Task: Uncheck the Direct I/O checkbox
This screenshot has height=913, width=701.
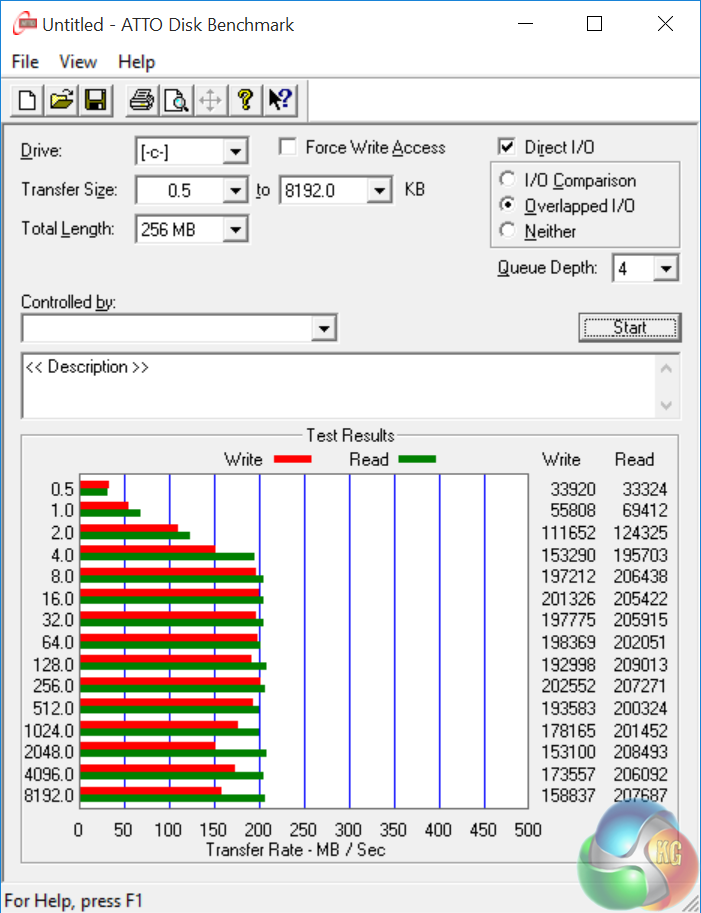Action: tap(507, 147)
